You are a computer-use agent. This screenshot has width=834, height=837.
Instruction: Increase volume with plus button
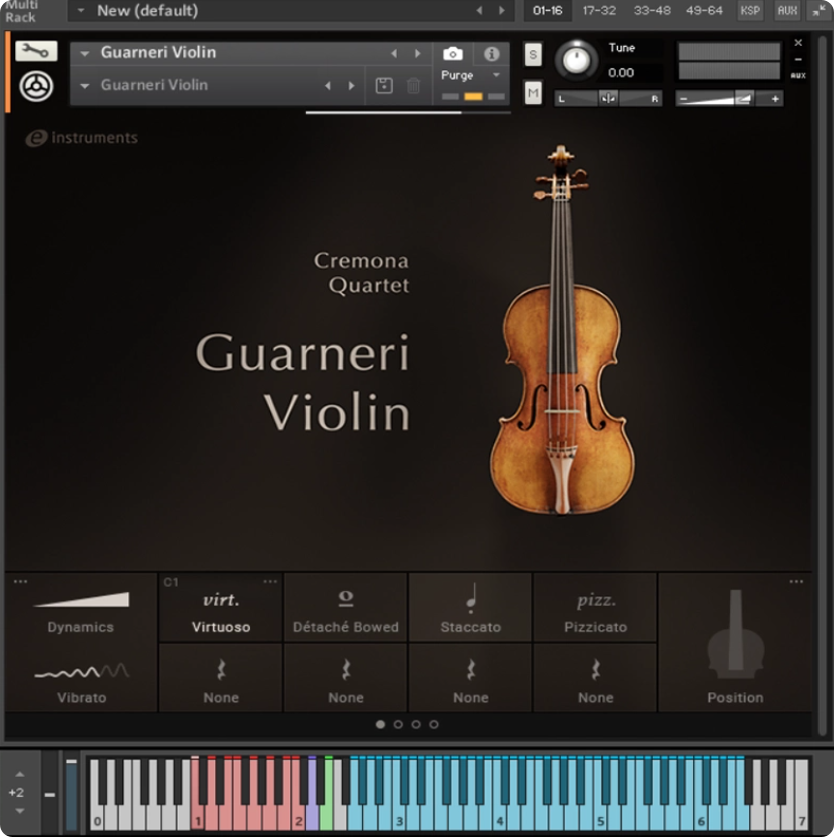click(x=775, y=99)
